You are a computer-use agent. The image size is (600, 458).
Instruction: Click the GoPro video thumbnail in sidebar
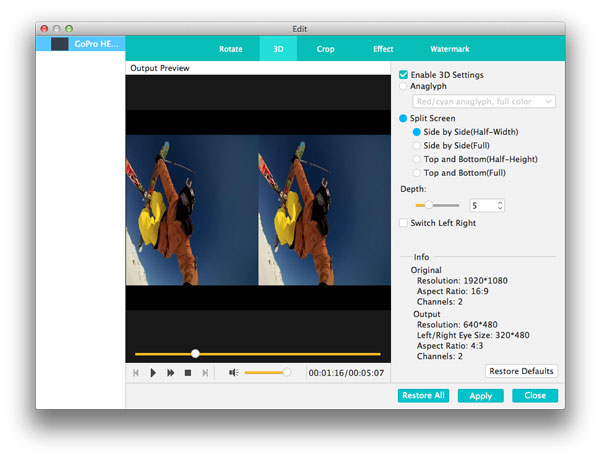60,44
